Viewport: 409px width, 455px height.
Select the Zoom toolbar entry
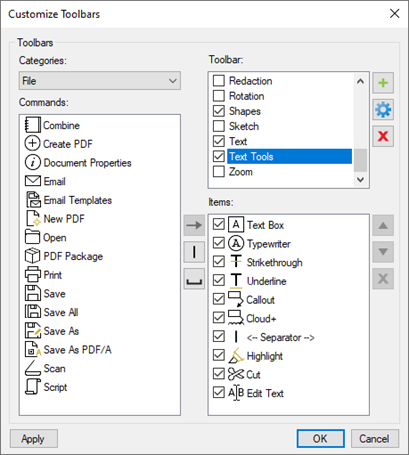[241, 172]
